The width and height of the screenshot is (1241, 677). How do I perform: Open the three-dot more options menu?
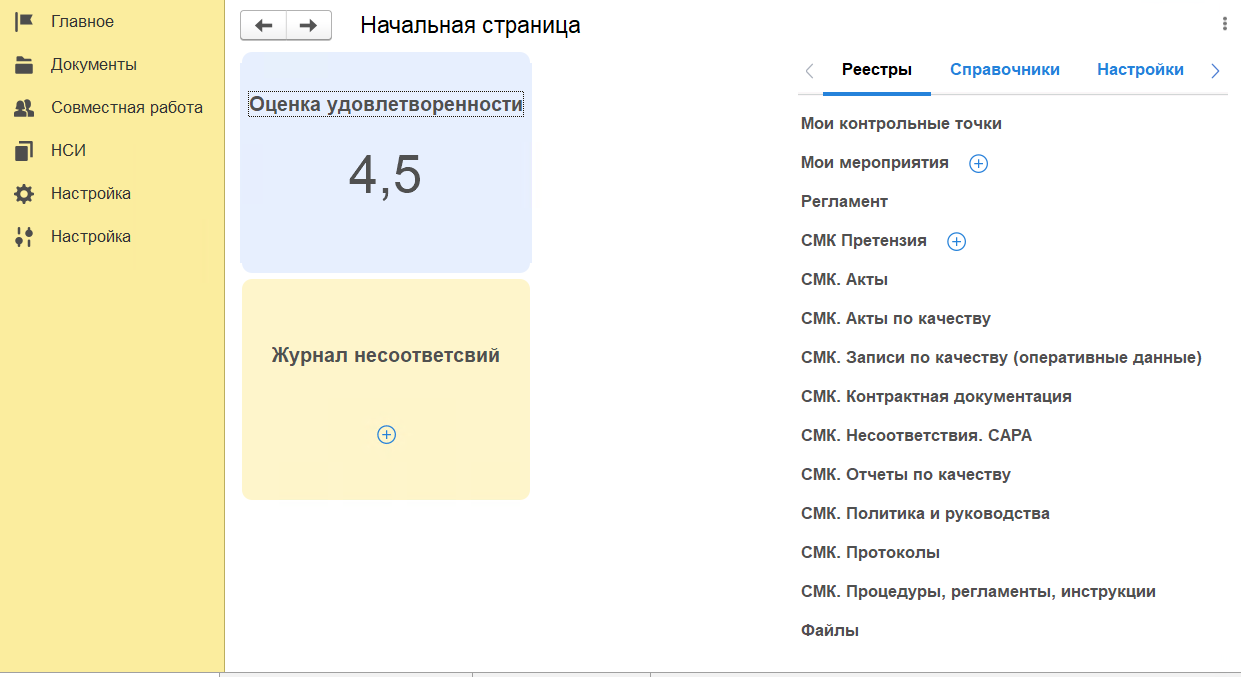coord(1225,24)
